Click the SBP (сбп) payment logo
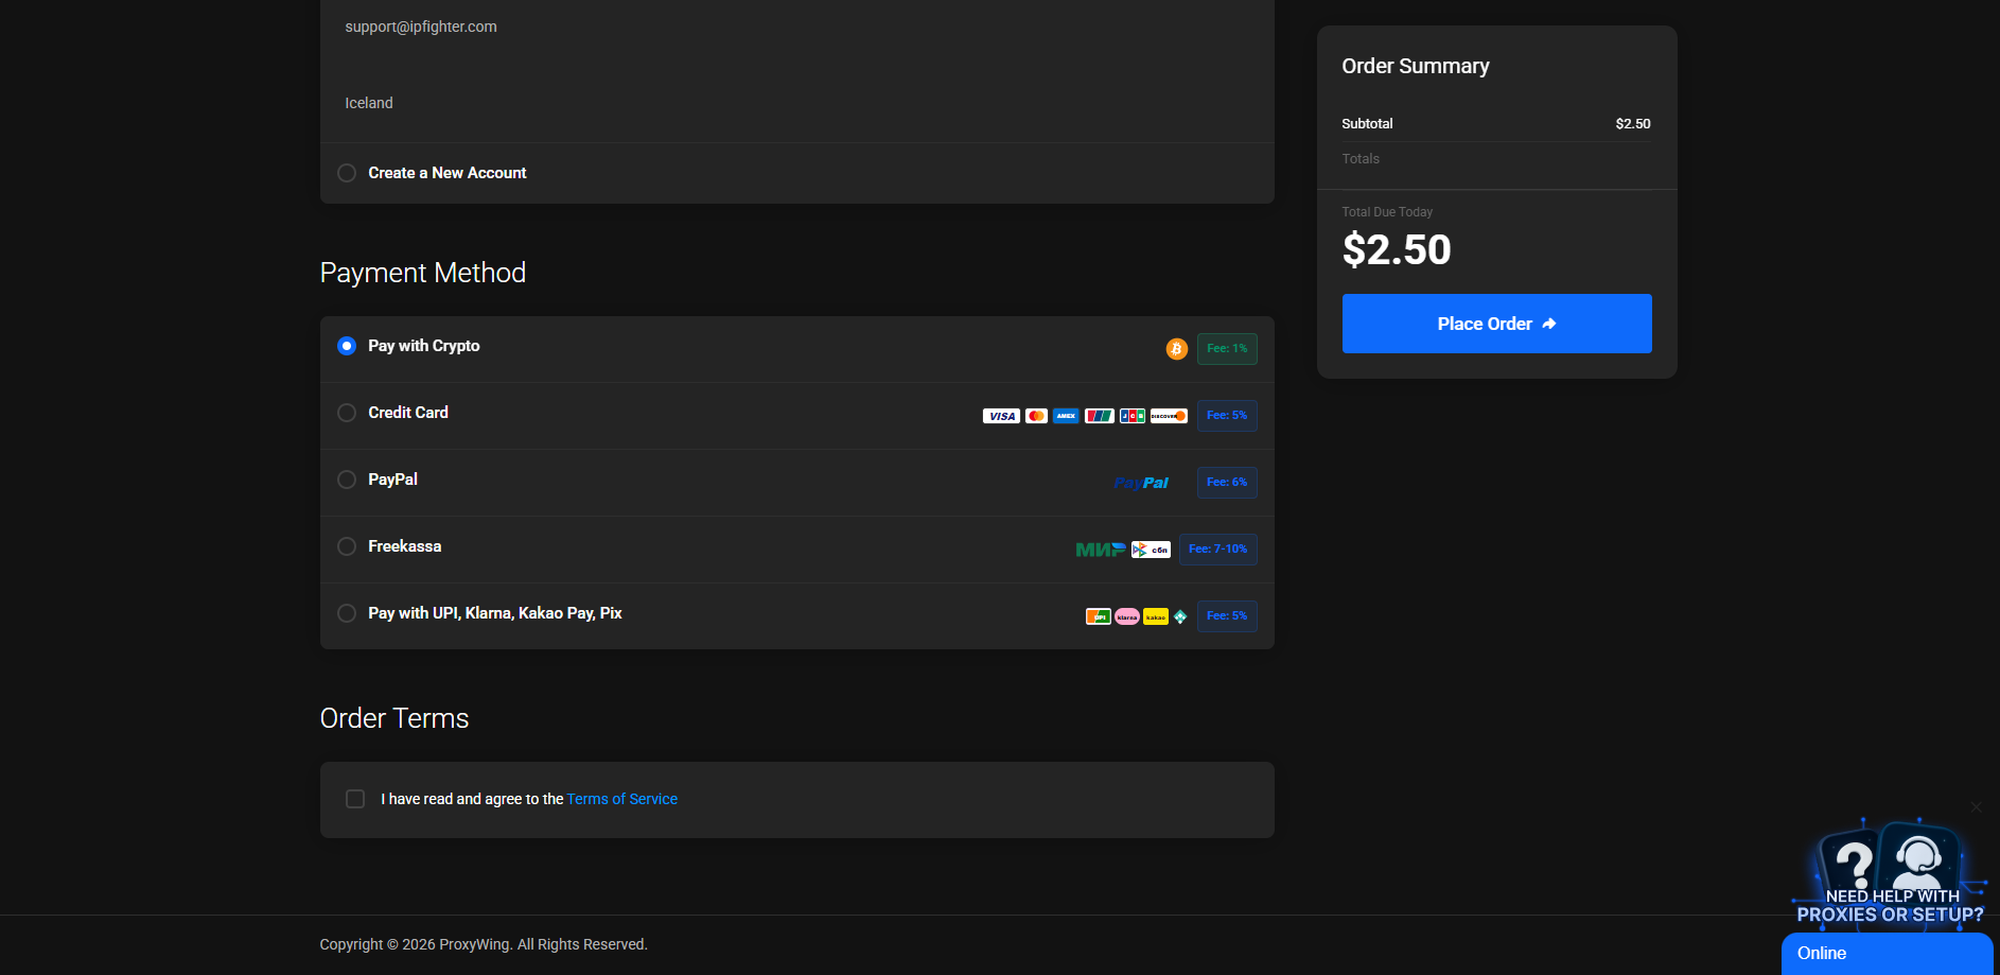This screenshot has height=975, width=2000. click(1151, 550)
